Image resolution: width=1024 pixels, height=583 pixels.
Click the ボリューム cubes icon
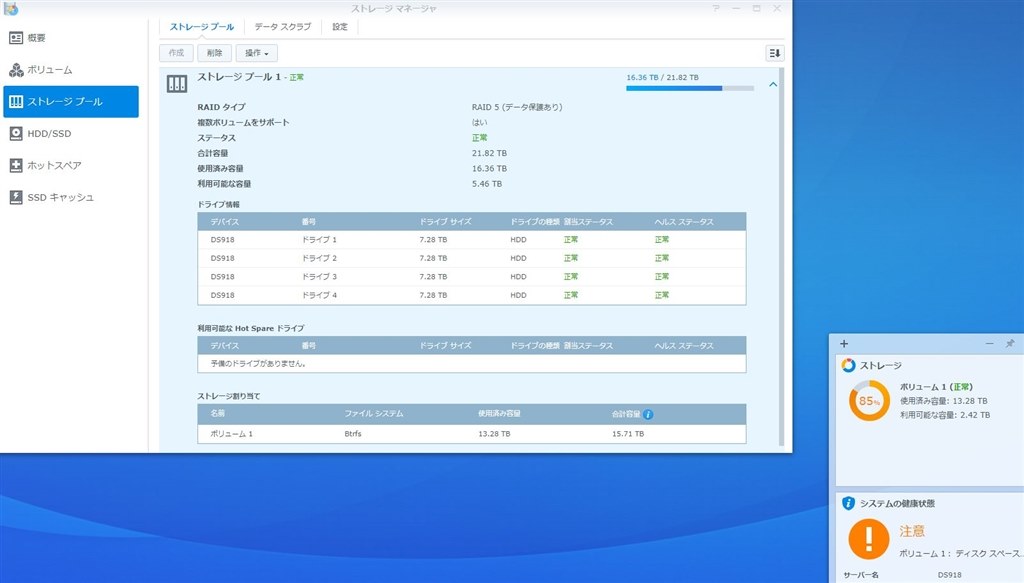pos(16,70)
